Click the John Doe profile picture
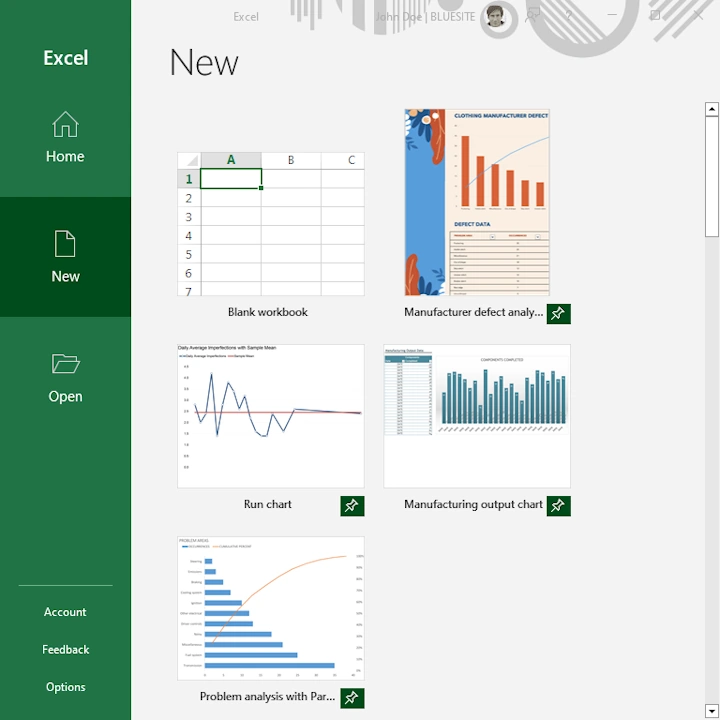 point(495,17)
